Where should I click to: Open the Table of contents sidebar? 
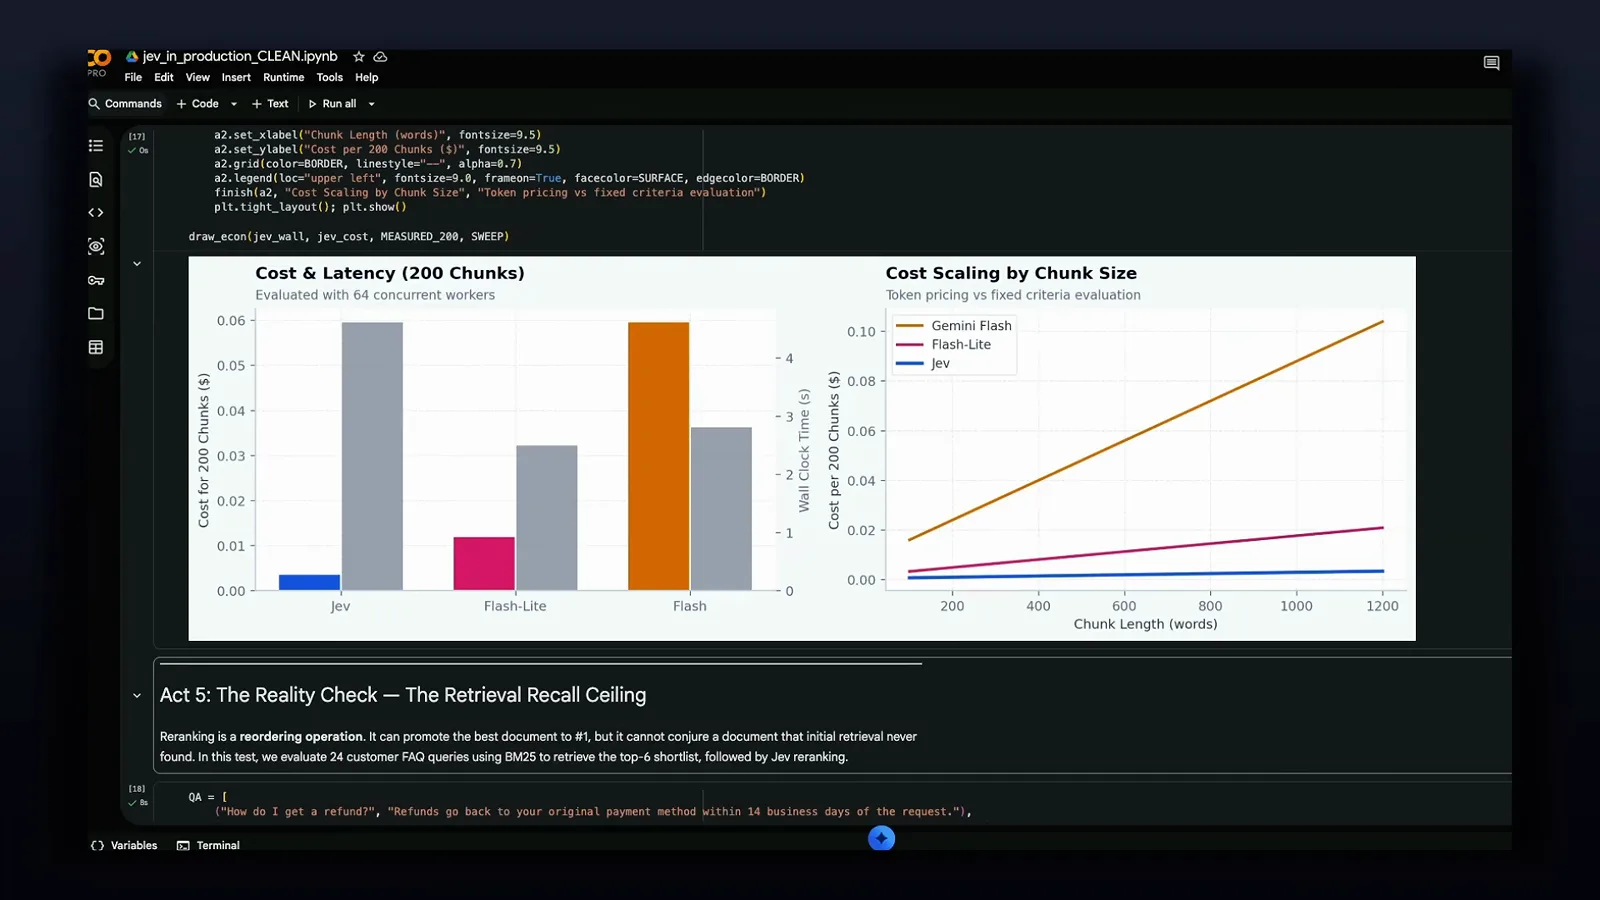96,146
